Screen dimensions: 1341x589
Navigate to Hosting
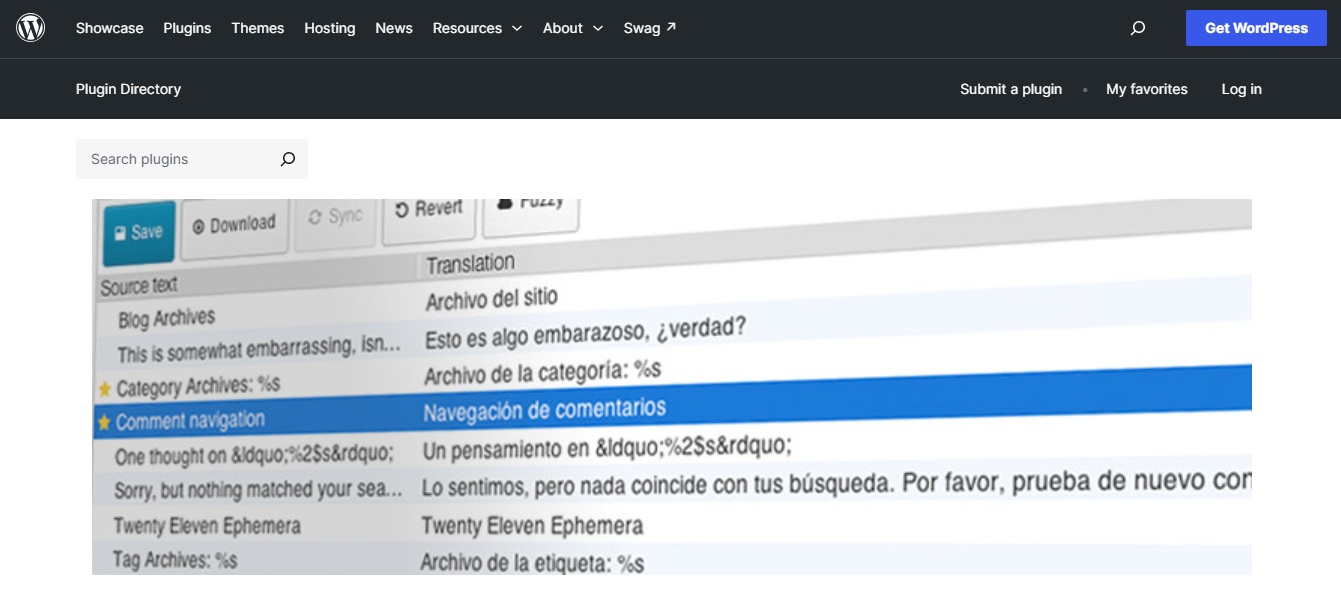330,28
